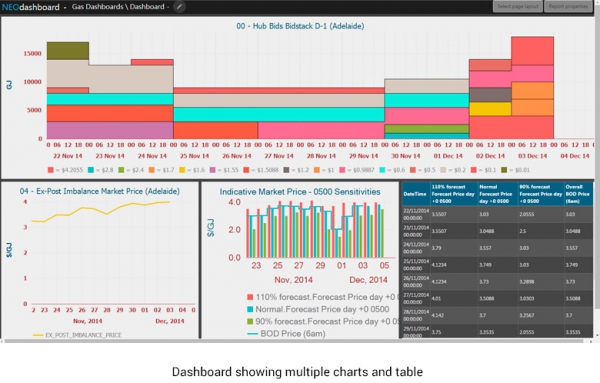The width and height of the screenshot is (600, 383).
Task: Toggle 110% forecast series legend entry
Action: coord(321,297)
